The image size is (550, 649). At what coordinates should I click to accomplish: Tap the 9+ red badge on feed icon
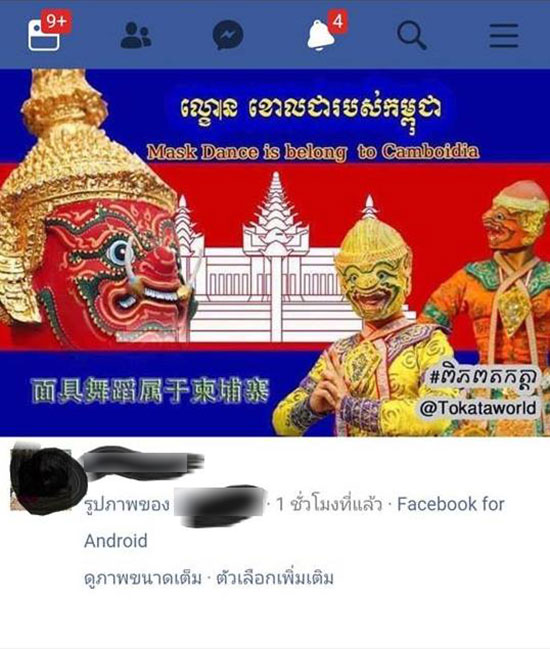click(56, 22)
